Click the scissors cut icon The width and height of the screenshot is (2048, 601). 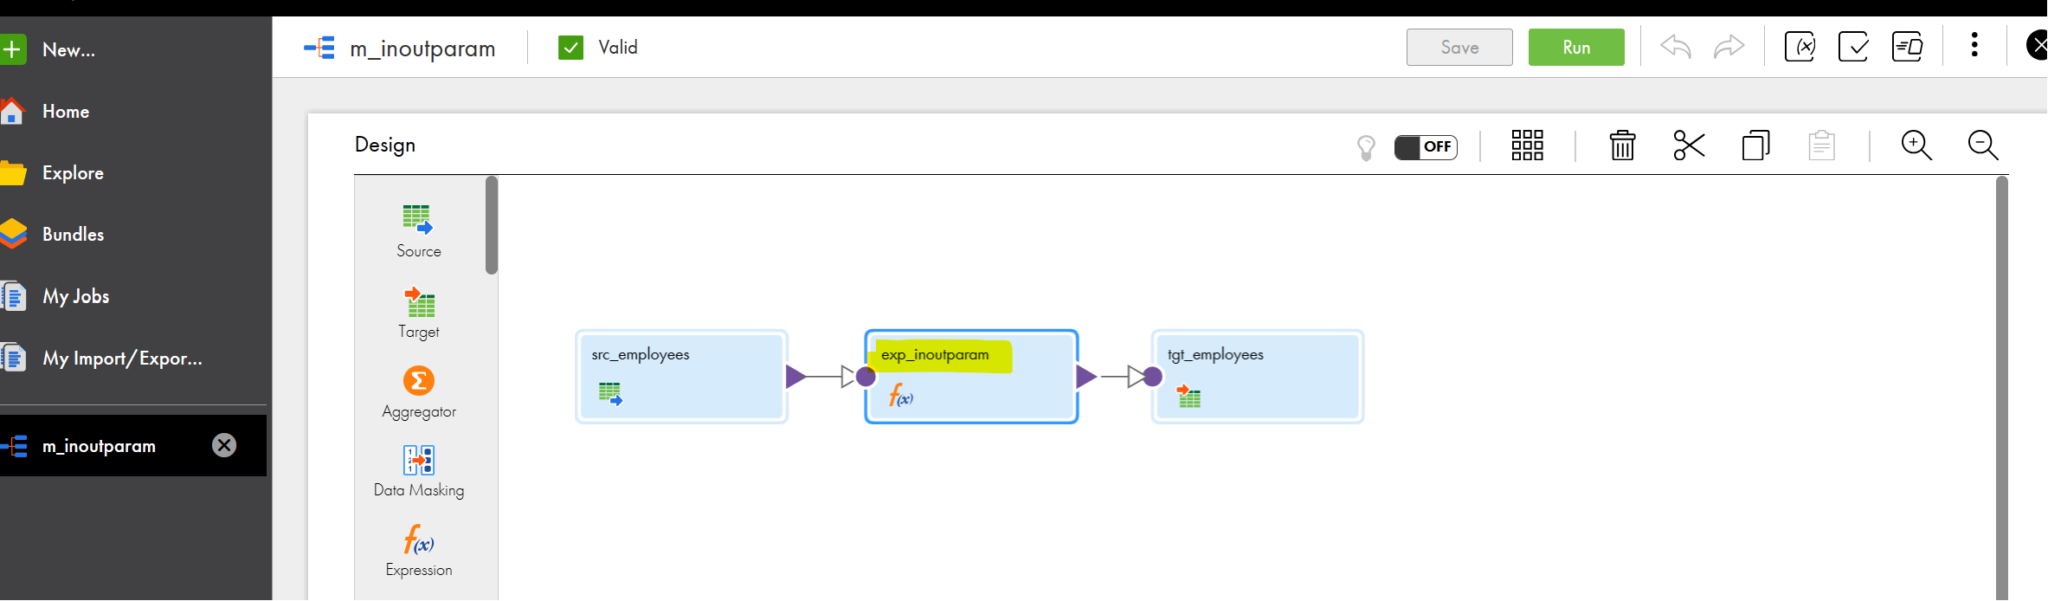point(1688,146)
